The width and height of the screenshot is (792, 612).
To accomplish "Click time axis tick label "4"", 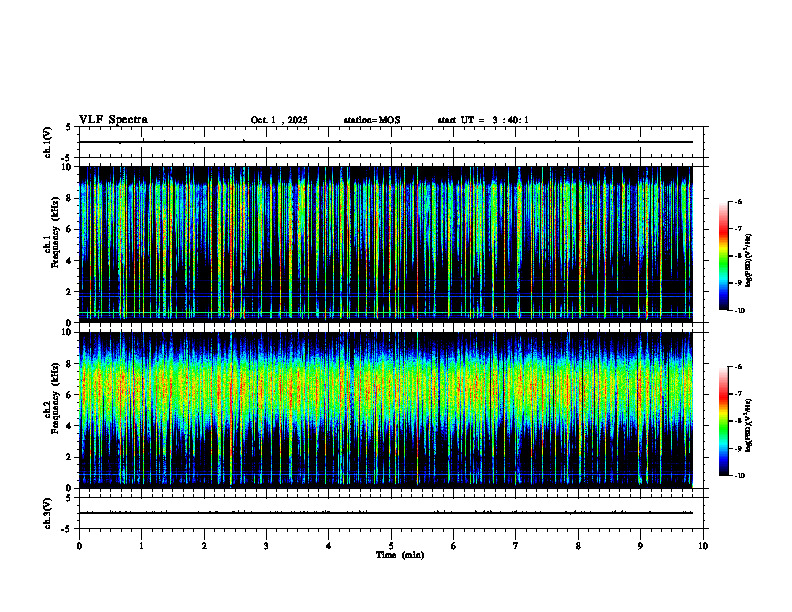I will 329,546.
